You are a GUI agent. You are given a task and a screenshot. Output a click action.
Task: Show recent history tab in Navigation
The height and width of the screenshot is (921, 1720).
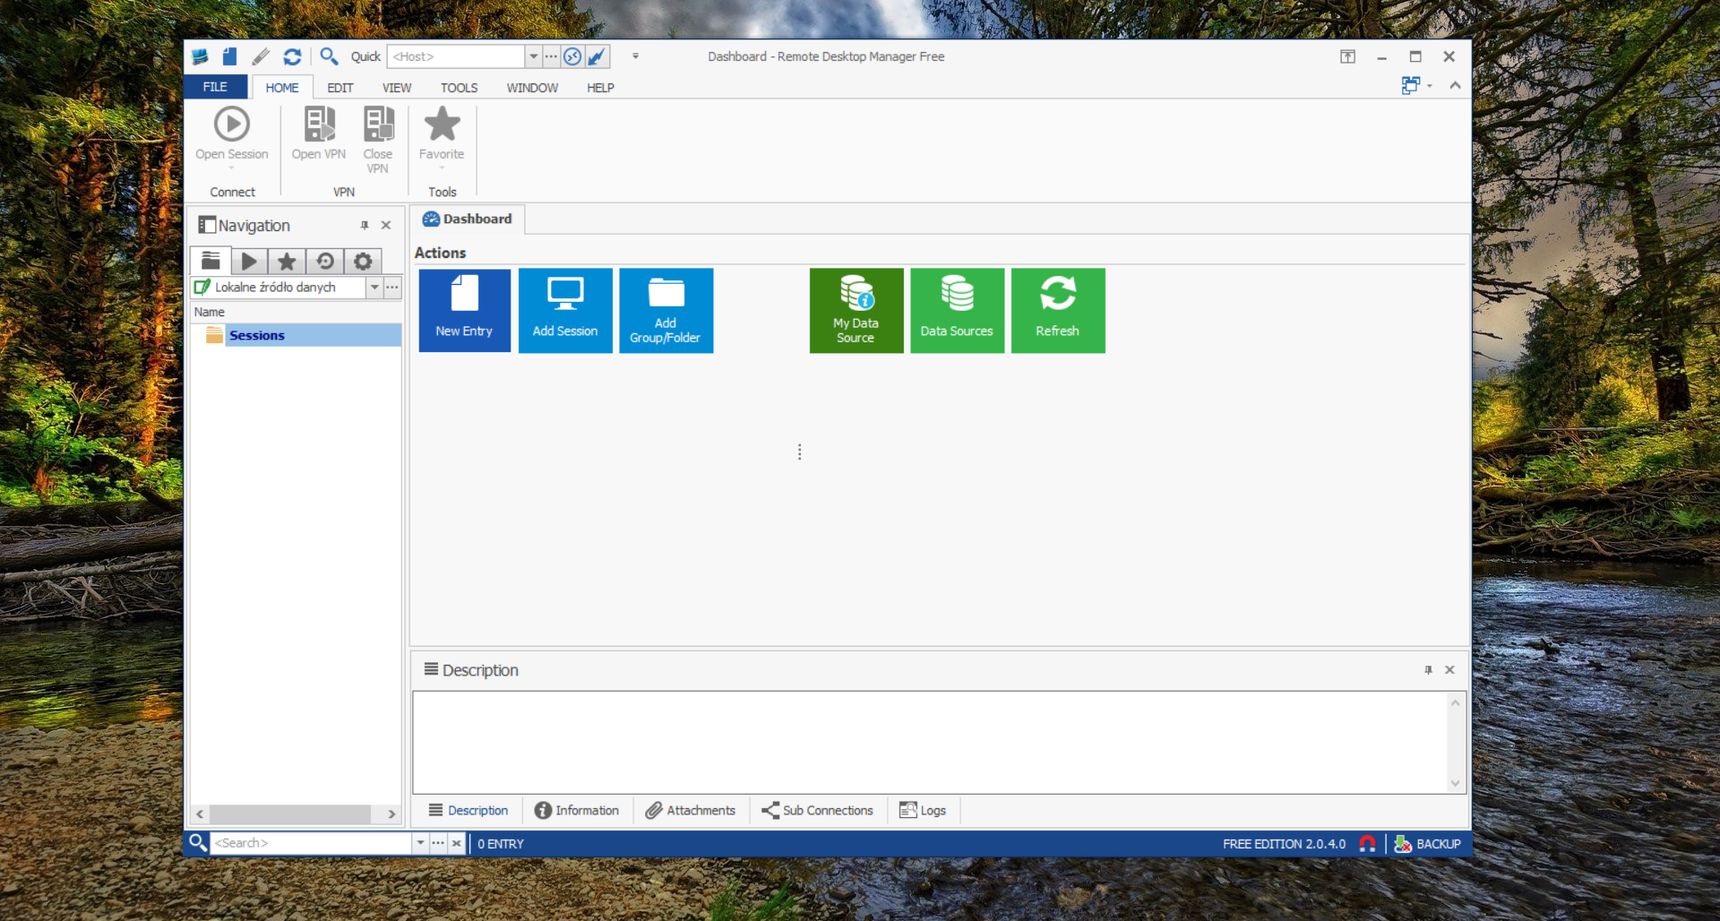(x=325, y=261)
